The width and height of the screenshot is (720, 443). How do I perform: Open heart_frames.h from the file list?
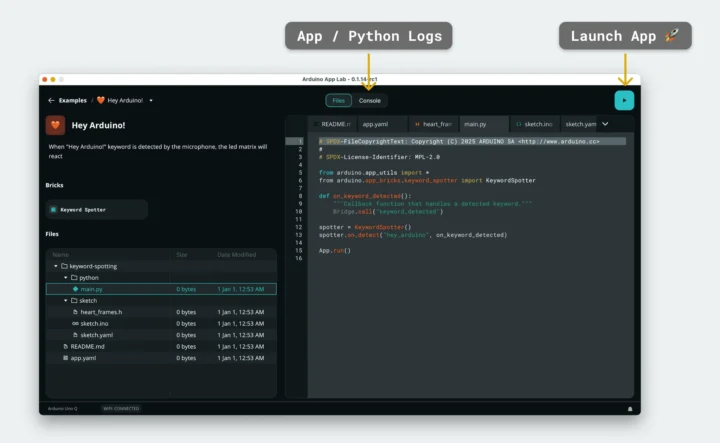point(100,312)
